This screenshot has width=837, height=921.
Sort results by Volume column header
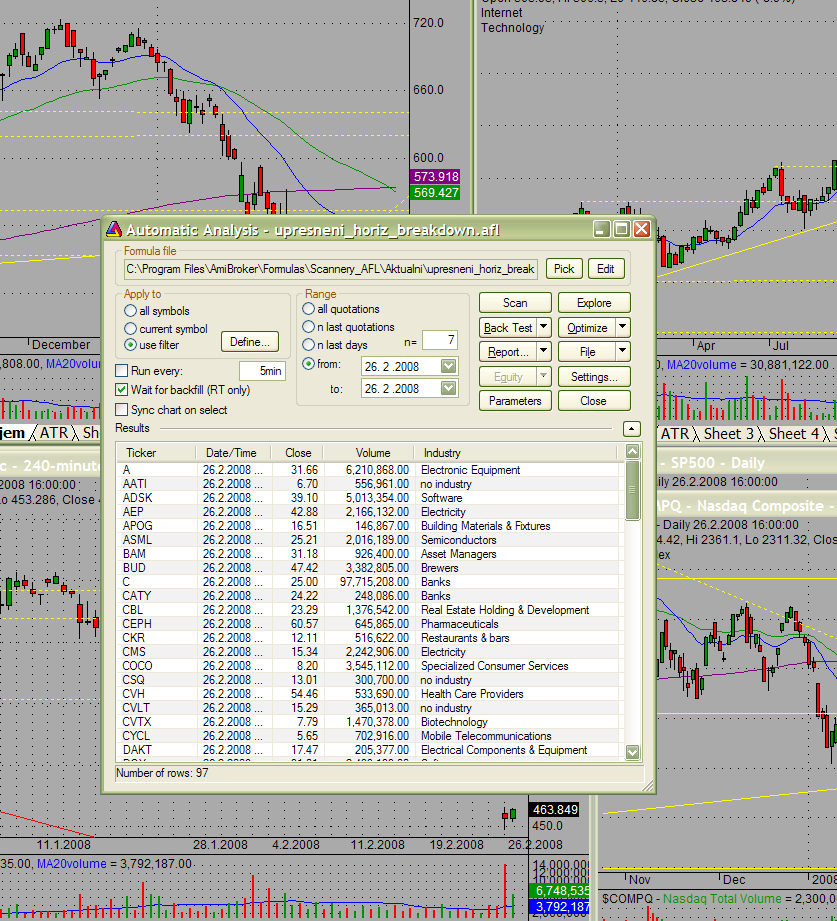[368, 453]
